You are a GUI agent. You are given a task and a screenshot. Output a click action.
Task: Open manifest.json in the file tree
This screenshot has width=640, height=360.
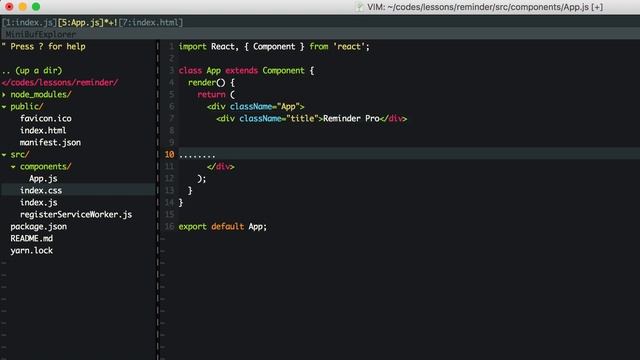50,142
